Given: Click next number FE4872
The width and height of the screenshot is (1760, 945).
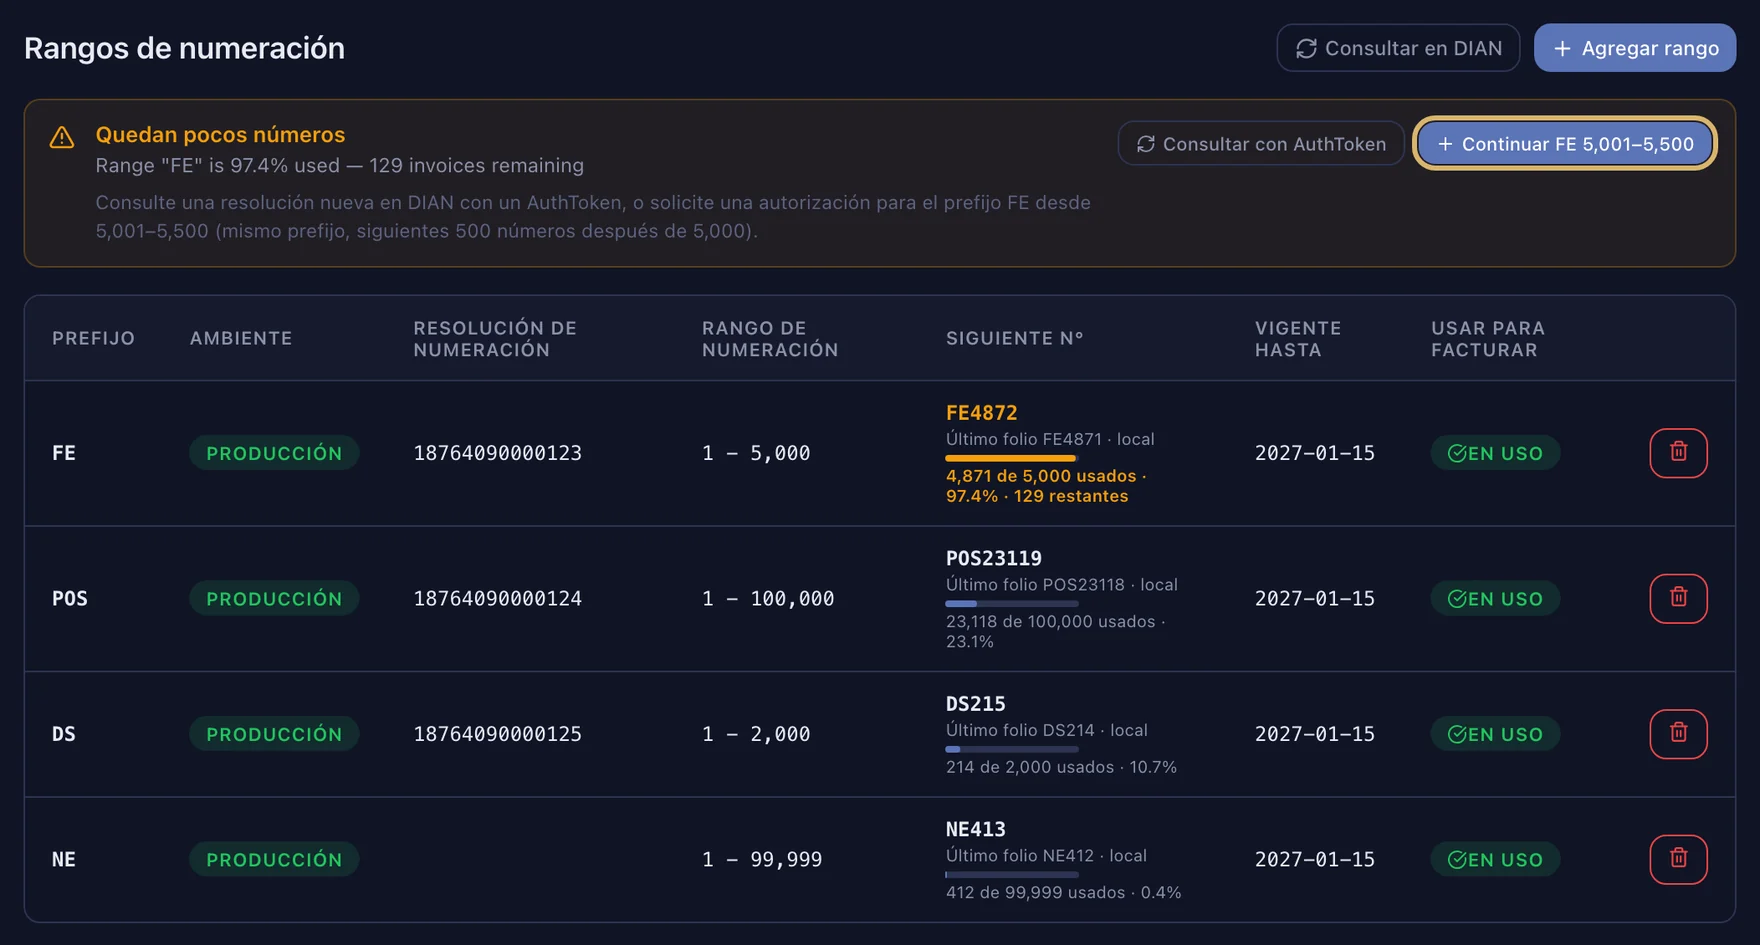Looking at the screenshot, I should coord(981,412).
